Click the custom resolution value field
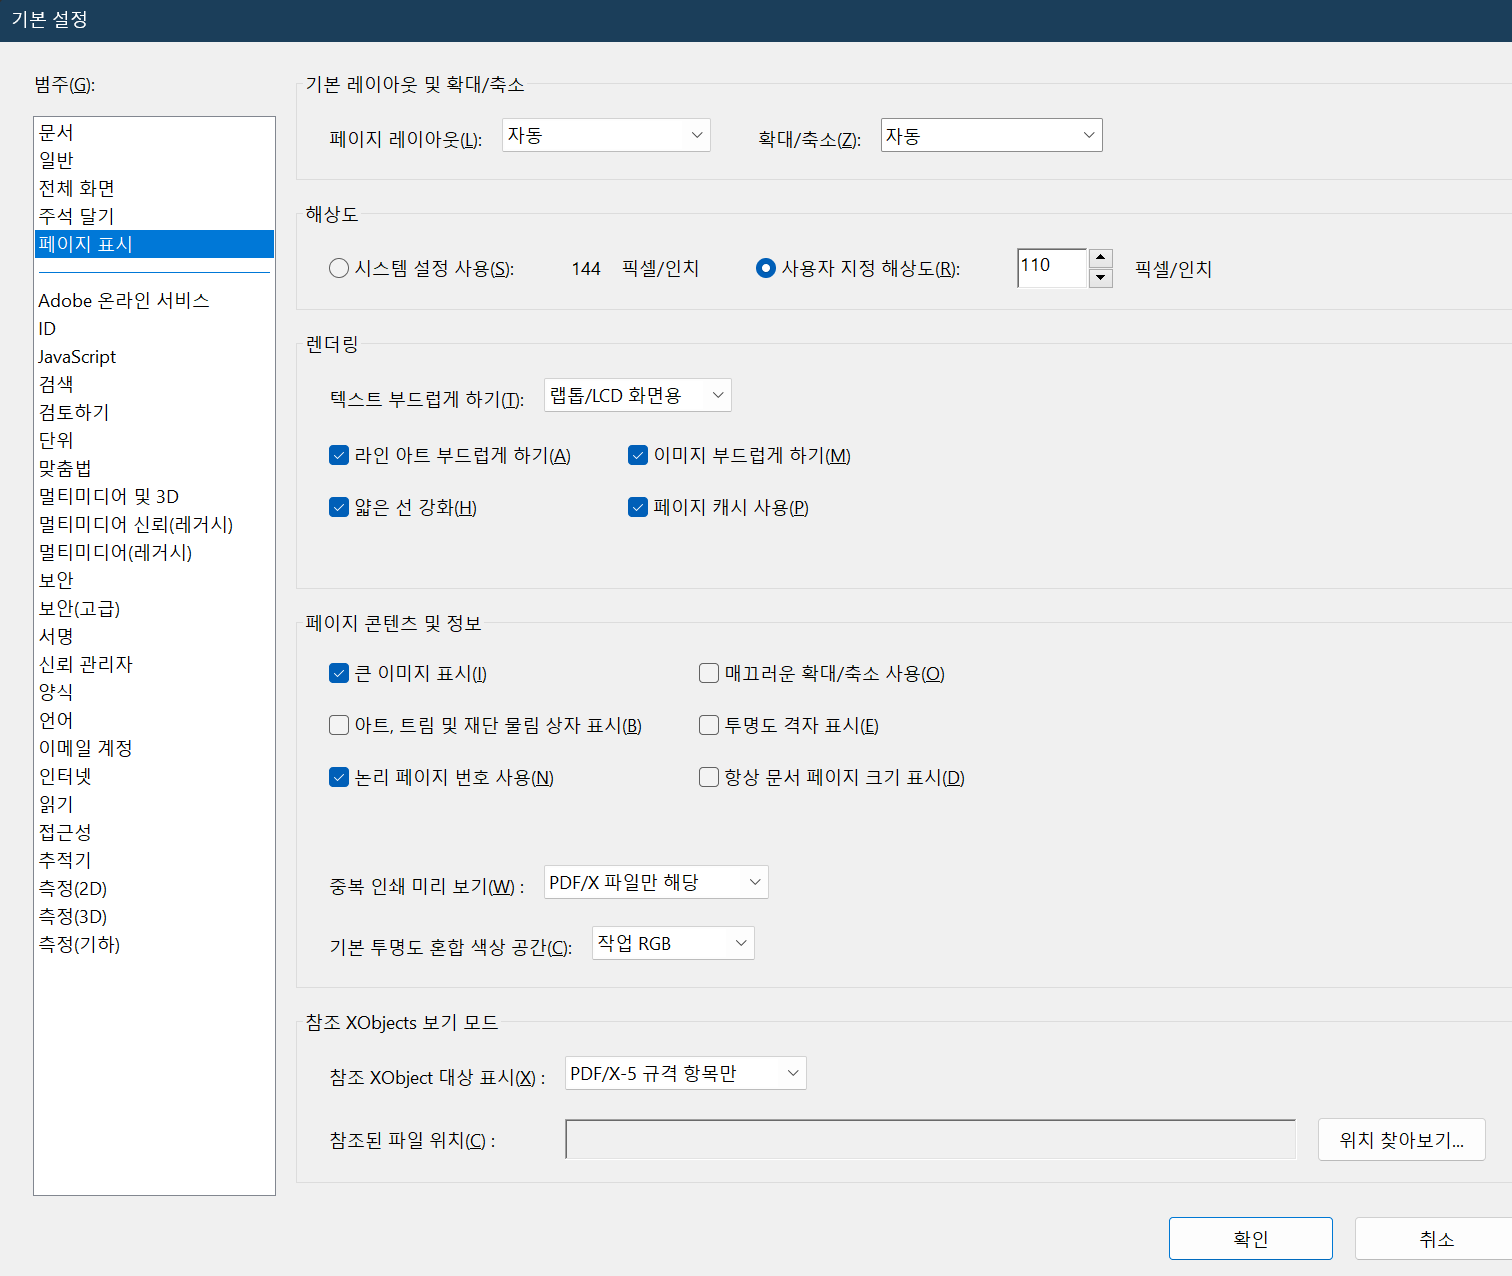The image size is (1512, 1276). [1050, 268]
